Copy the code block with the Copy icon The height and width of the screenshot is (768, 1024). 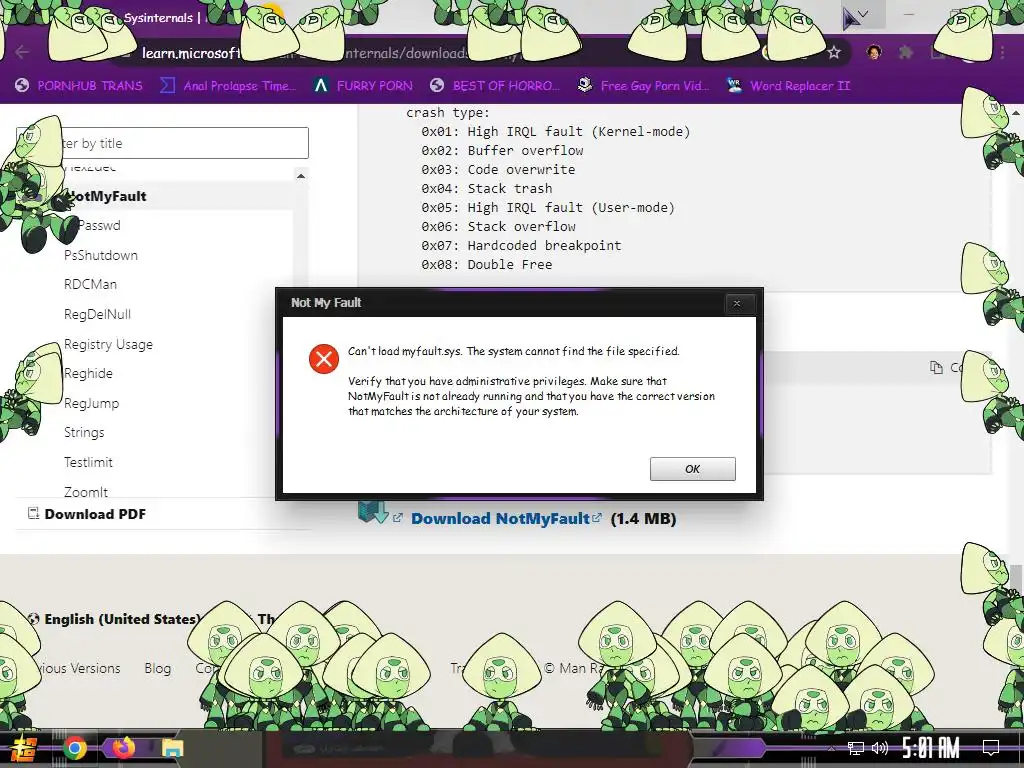tap(936, 368)
